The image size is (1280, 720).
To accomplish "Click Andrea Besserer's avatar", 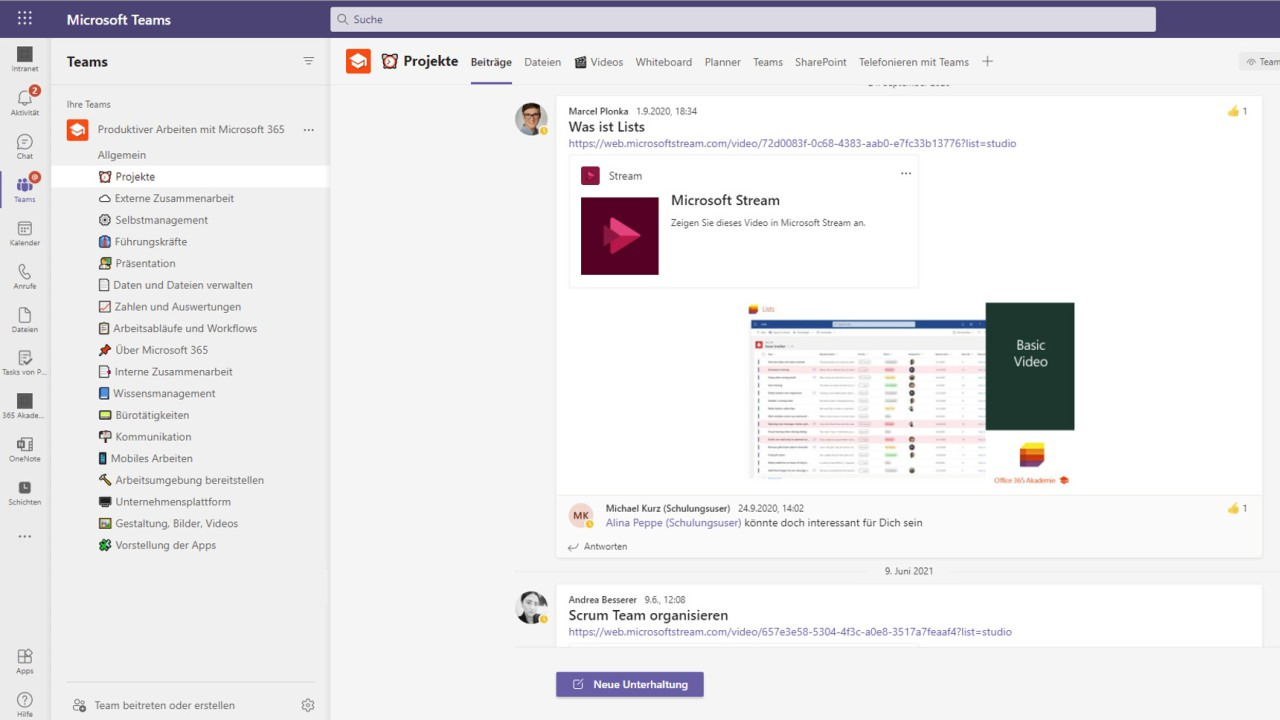I will click(x=531, y=607).
